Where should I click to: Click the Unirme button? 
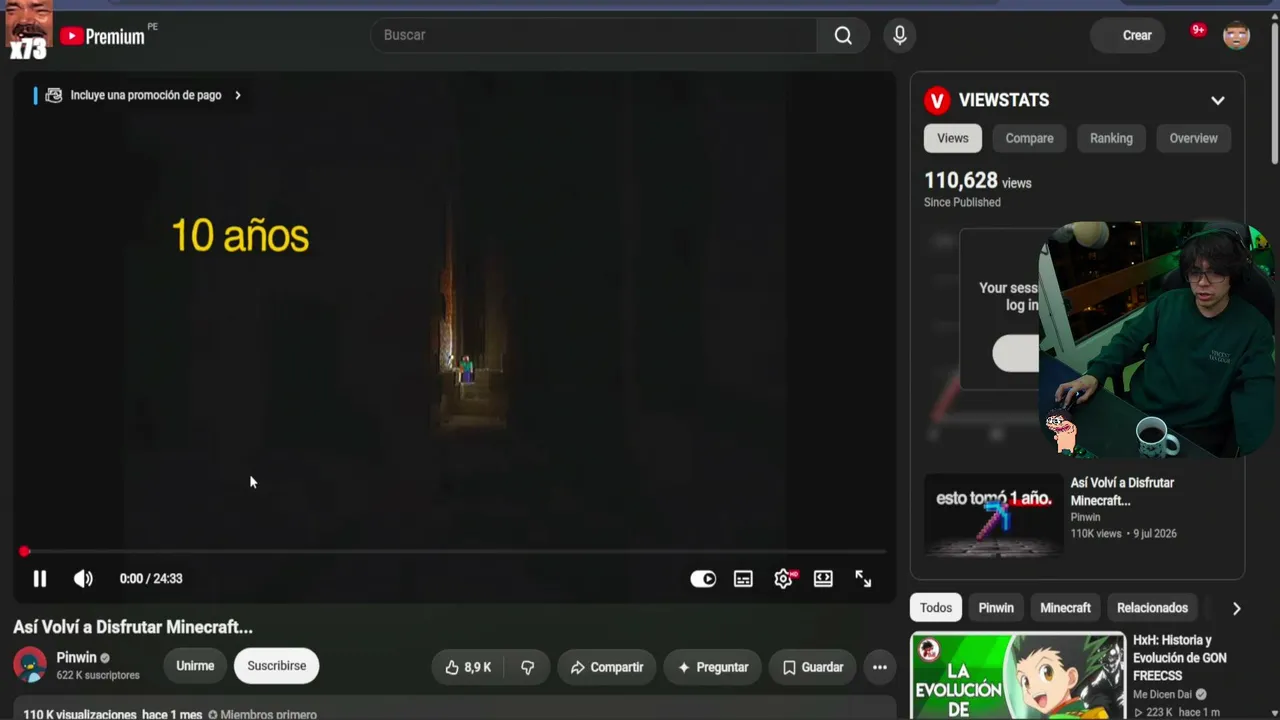pos(195,666)
